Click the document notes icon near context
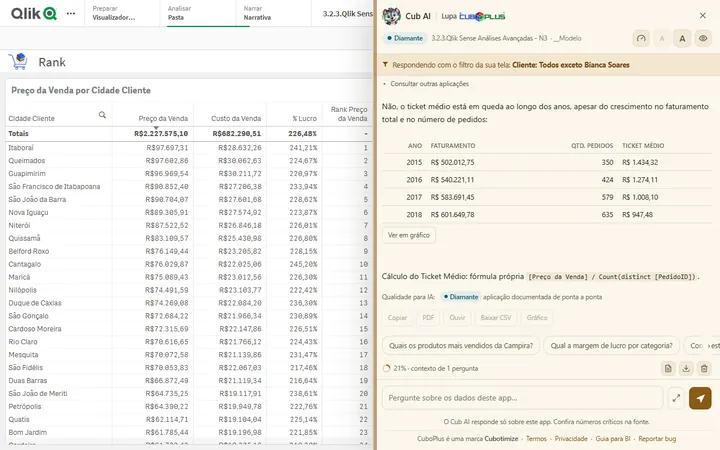The width and height of the screenshot is (720, 450). coord(668,368)
